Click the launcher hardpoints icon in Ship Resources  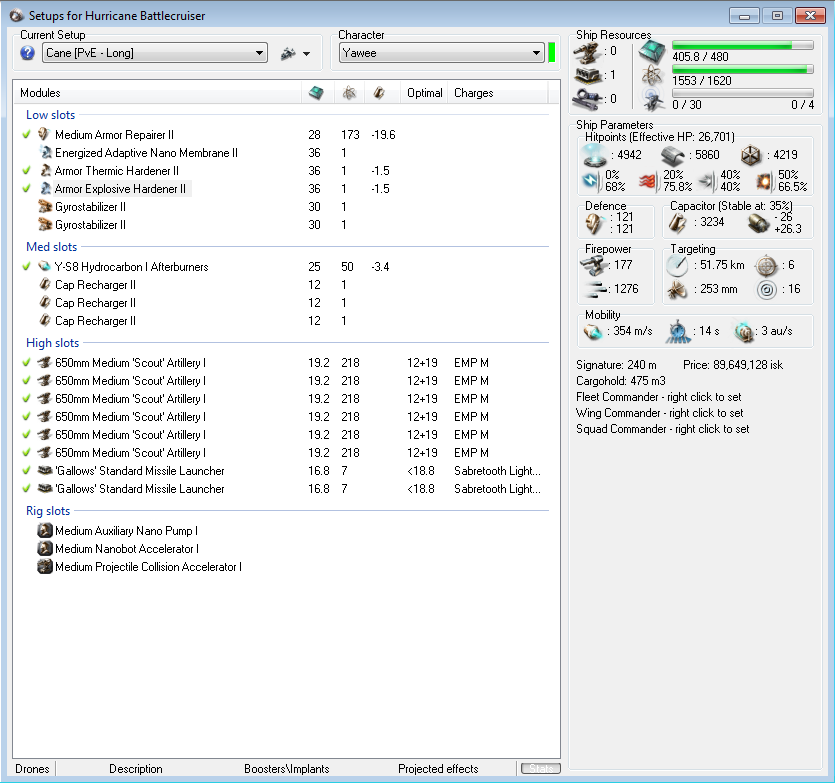[x=588, y=76]
